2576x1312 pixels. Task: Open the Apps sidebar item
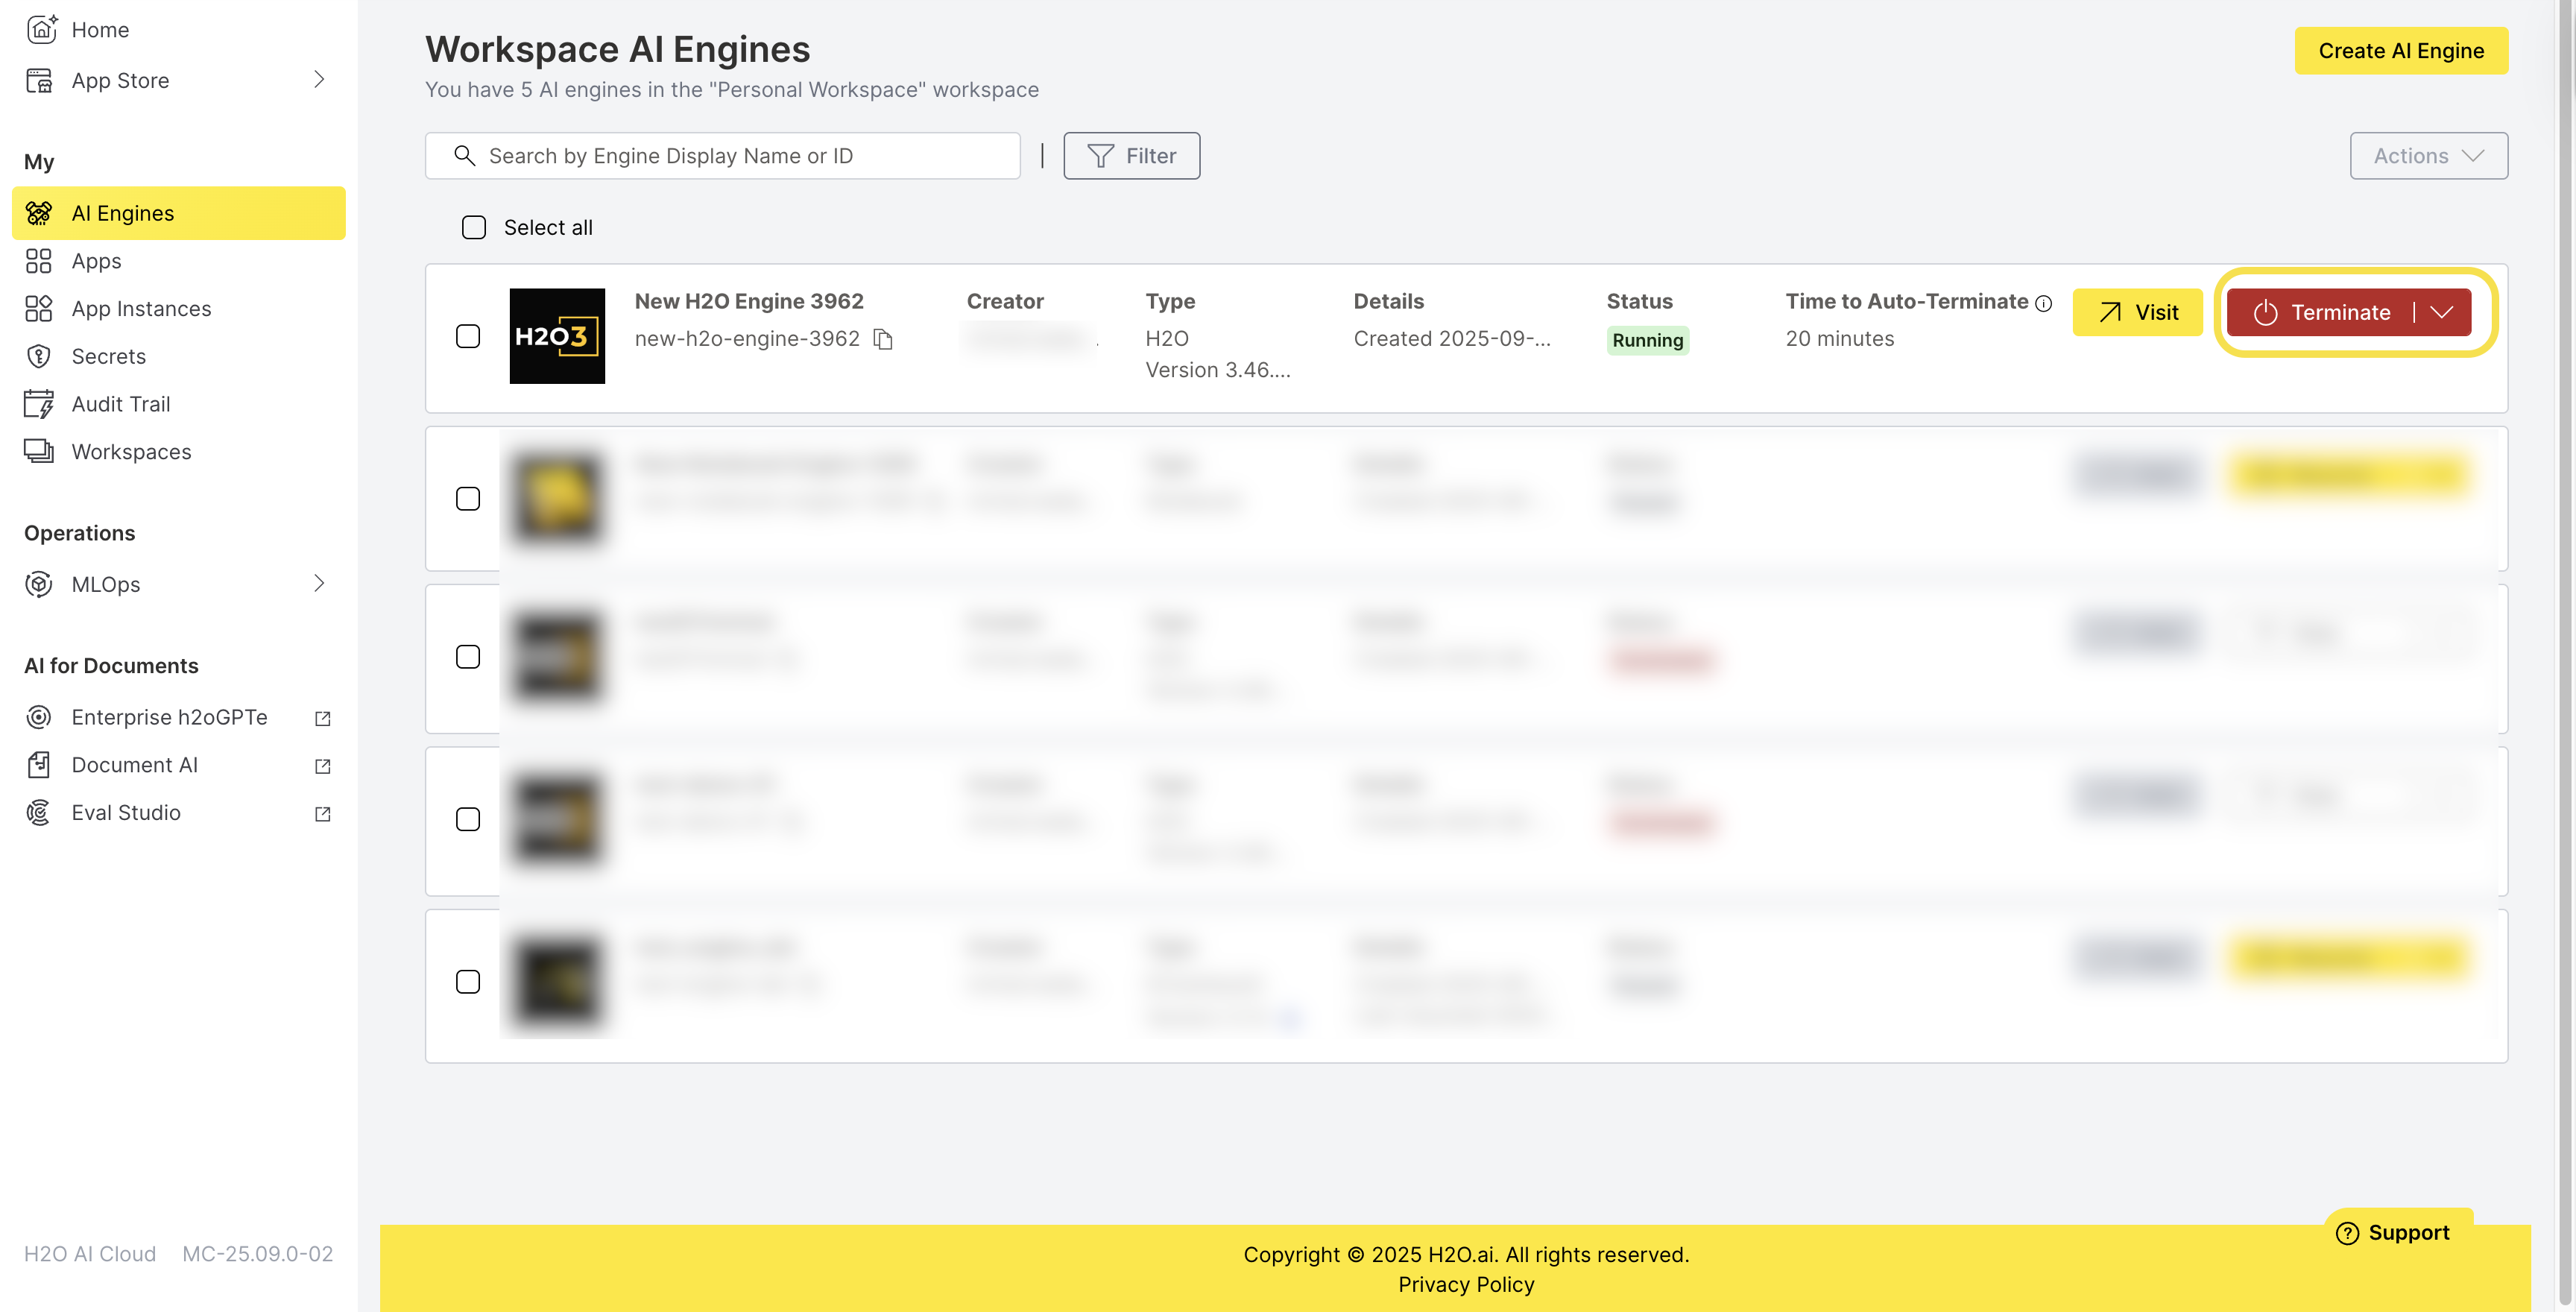coord(96,261)
